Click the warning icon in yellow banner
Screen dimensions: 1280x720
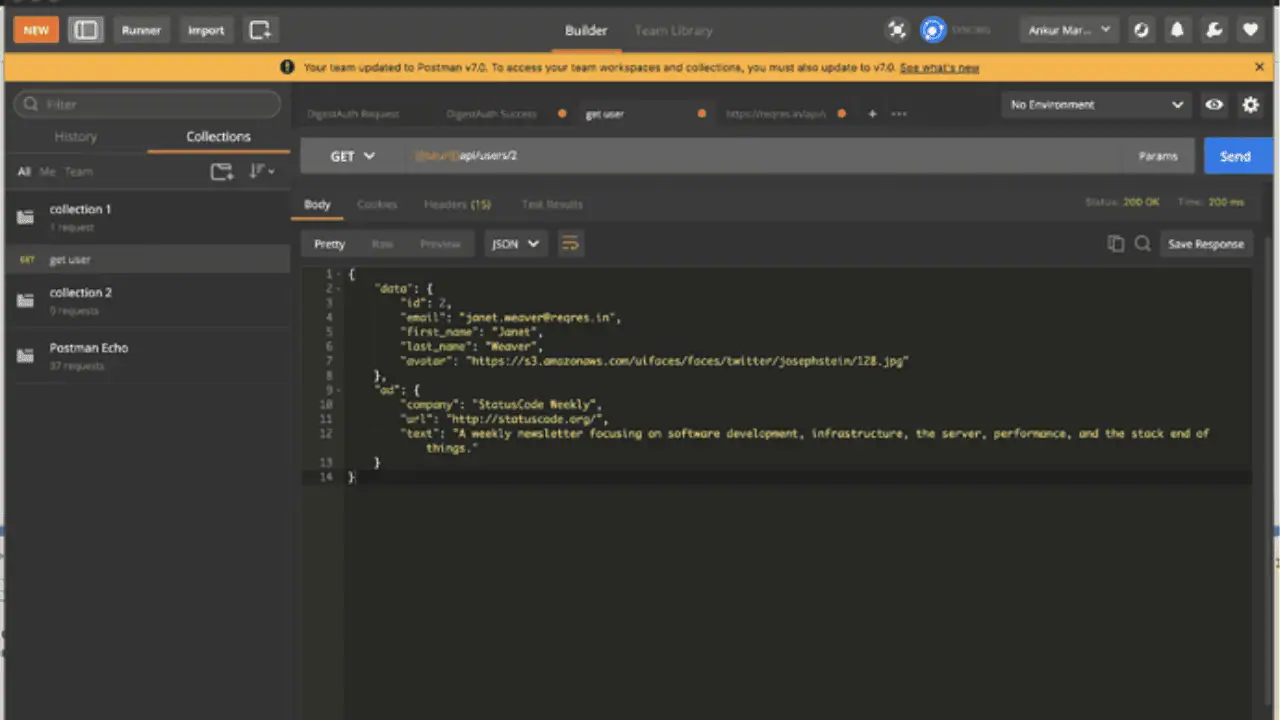287,67
